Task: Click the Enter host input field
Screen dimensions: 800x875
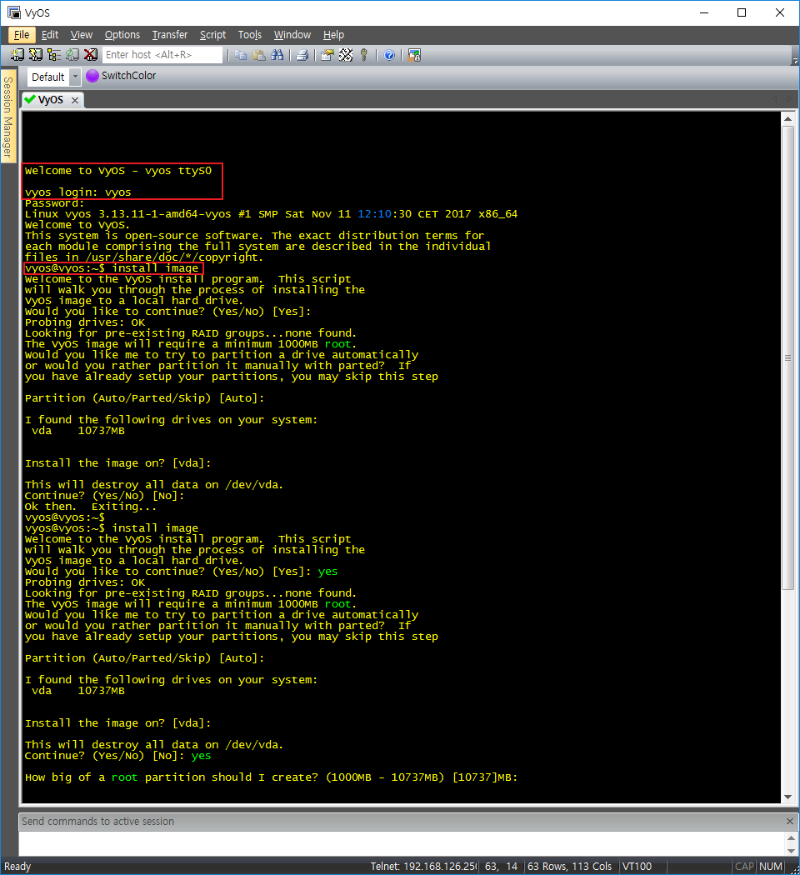Action: click(x=162, y=55)
